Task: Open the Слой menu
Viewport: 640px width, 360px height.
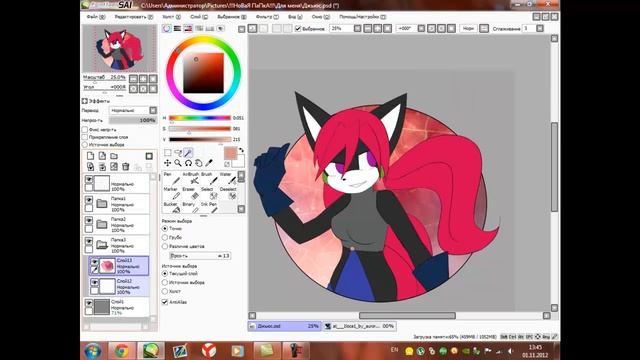Action: (x=199, y=17)
